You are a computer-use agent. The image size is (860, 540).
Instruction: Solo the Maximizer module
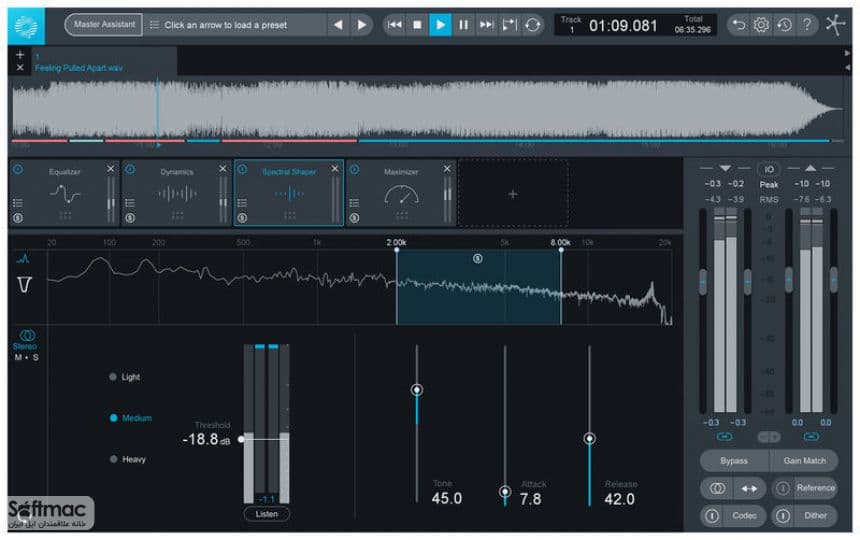coord(354,218)
